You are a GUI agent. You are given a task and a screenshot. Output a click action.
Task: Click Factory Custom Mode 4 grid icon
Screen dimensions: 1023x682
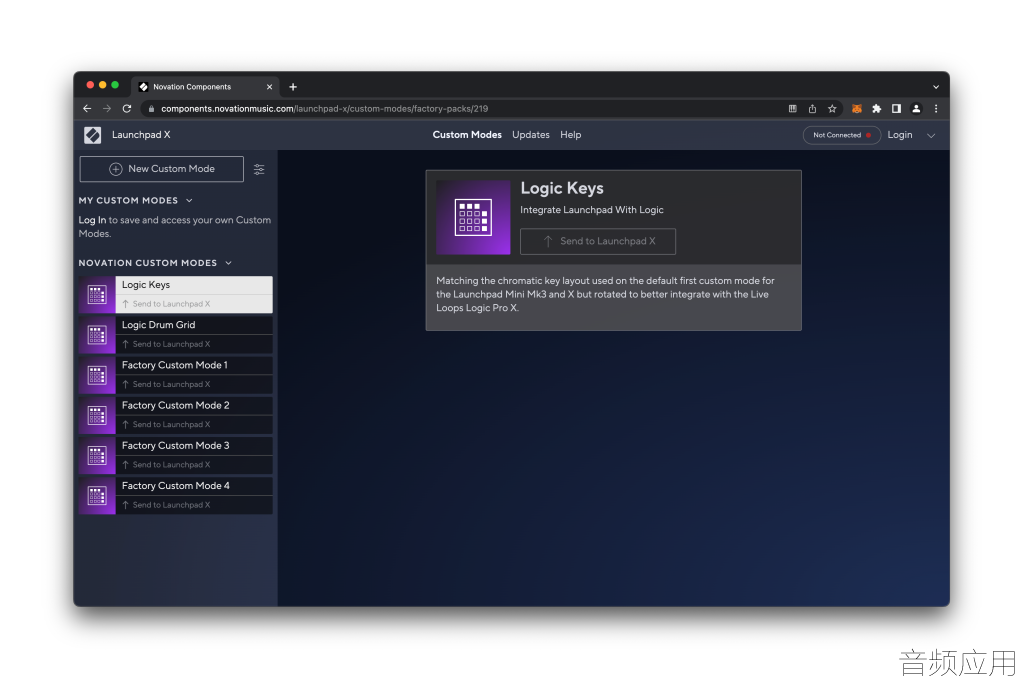(97, 496)
